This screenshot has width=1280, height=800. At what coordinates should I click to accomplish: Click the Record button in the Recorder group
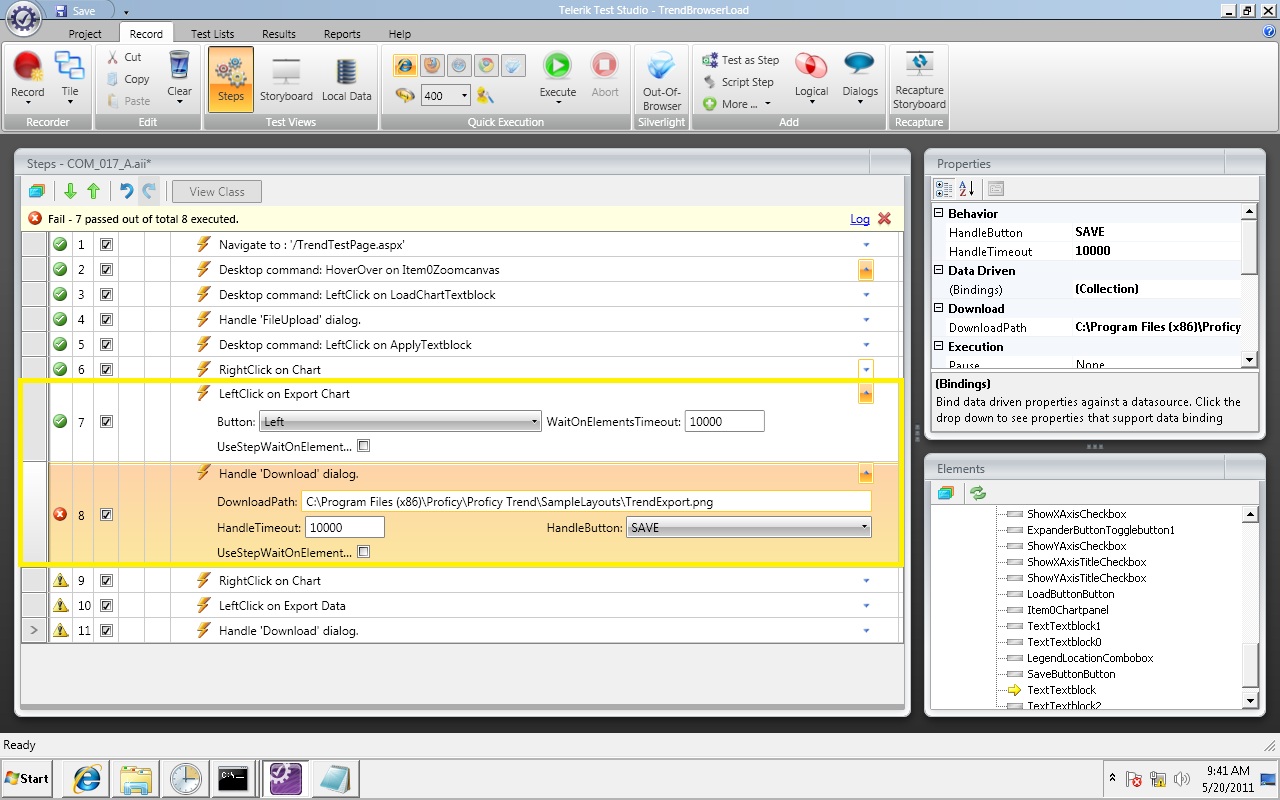[x=28, y=77]
